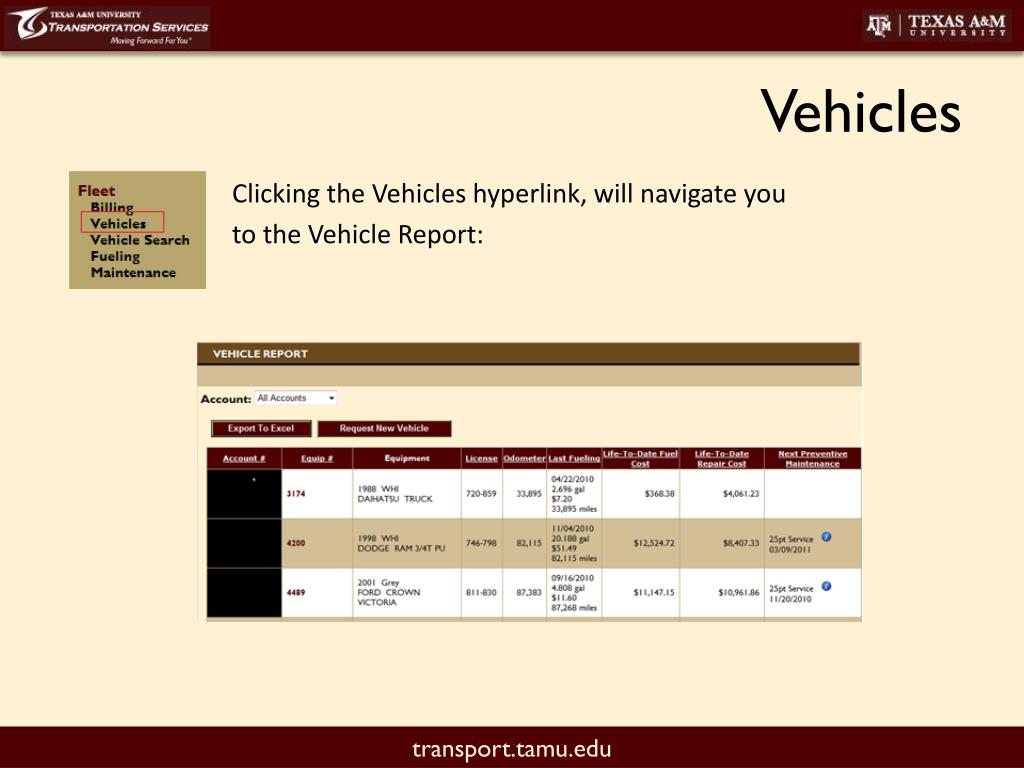Open equipment number 4200 link
The height and width of the screenshot is (768, 1024).
pyautogui.click(x=296, y=543)
